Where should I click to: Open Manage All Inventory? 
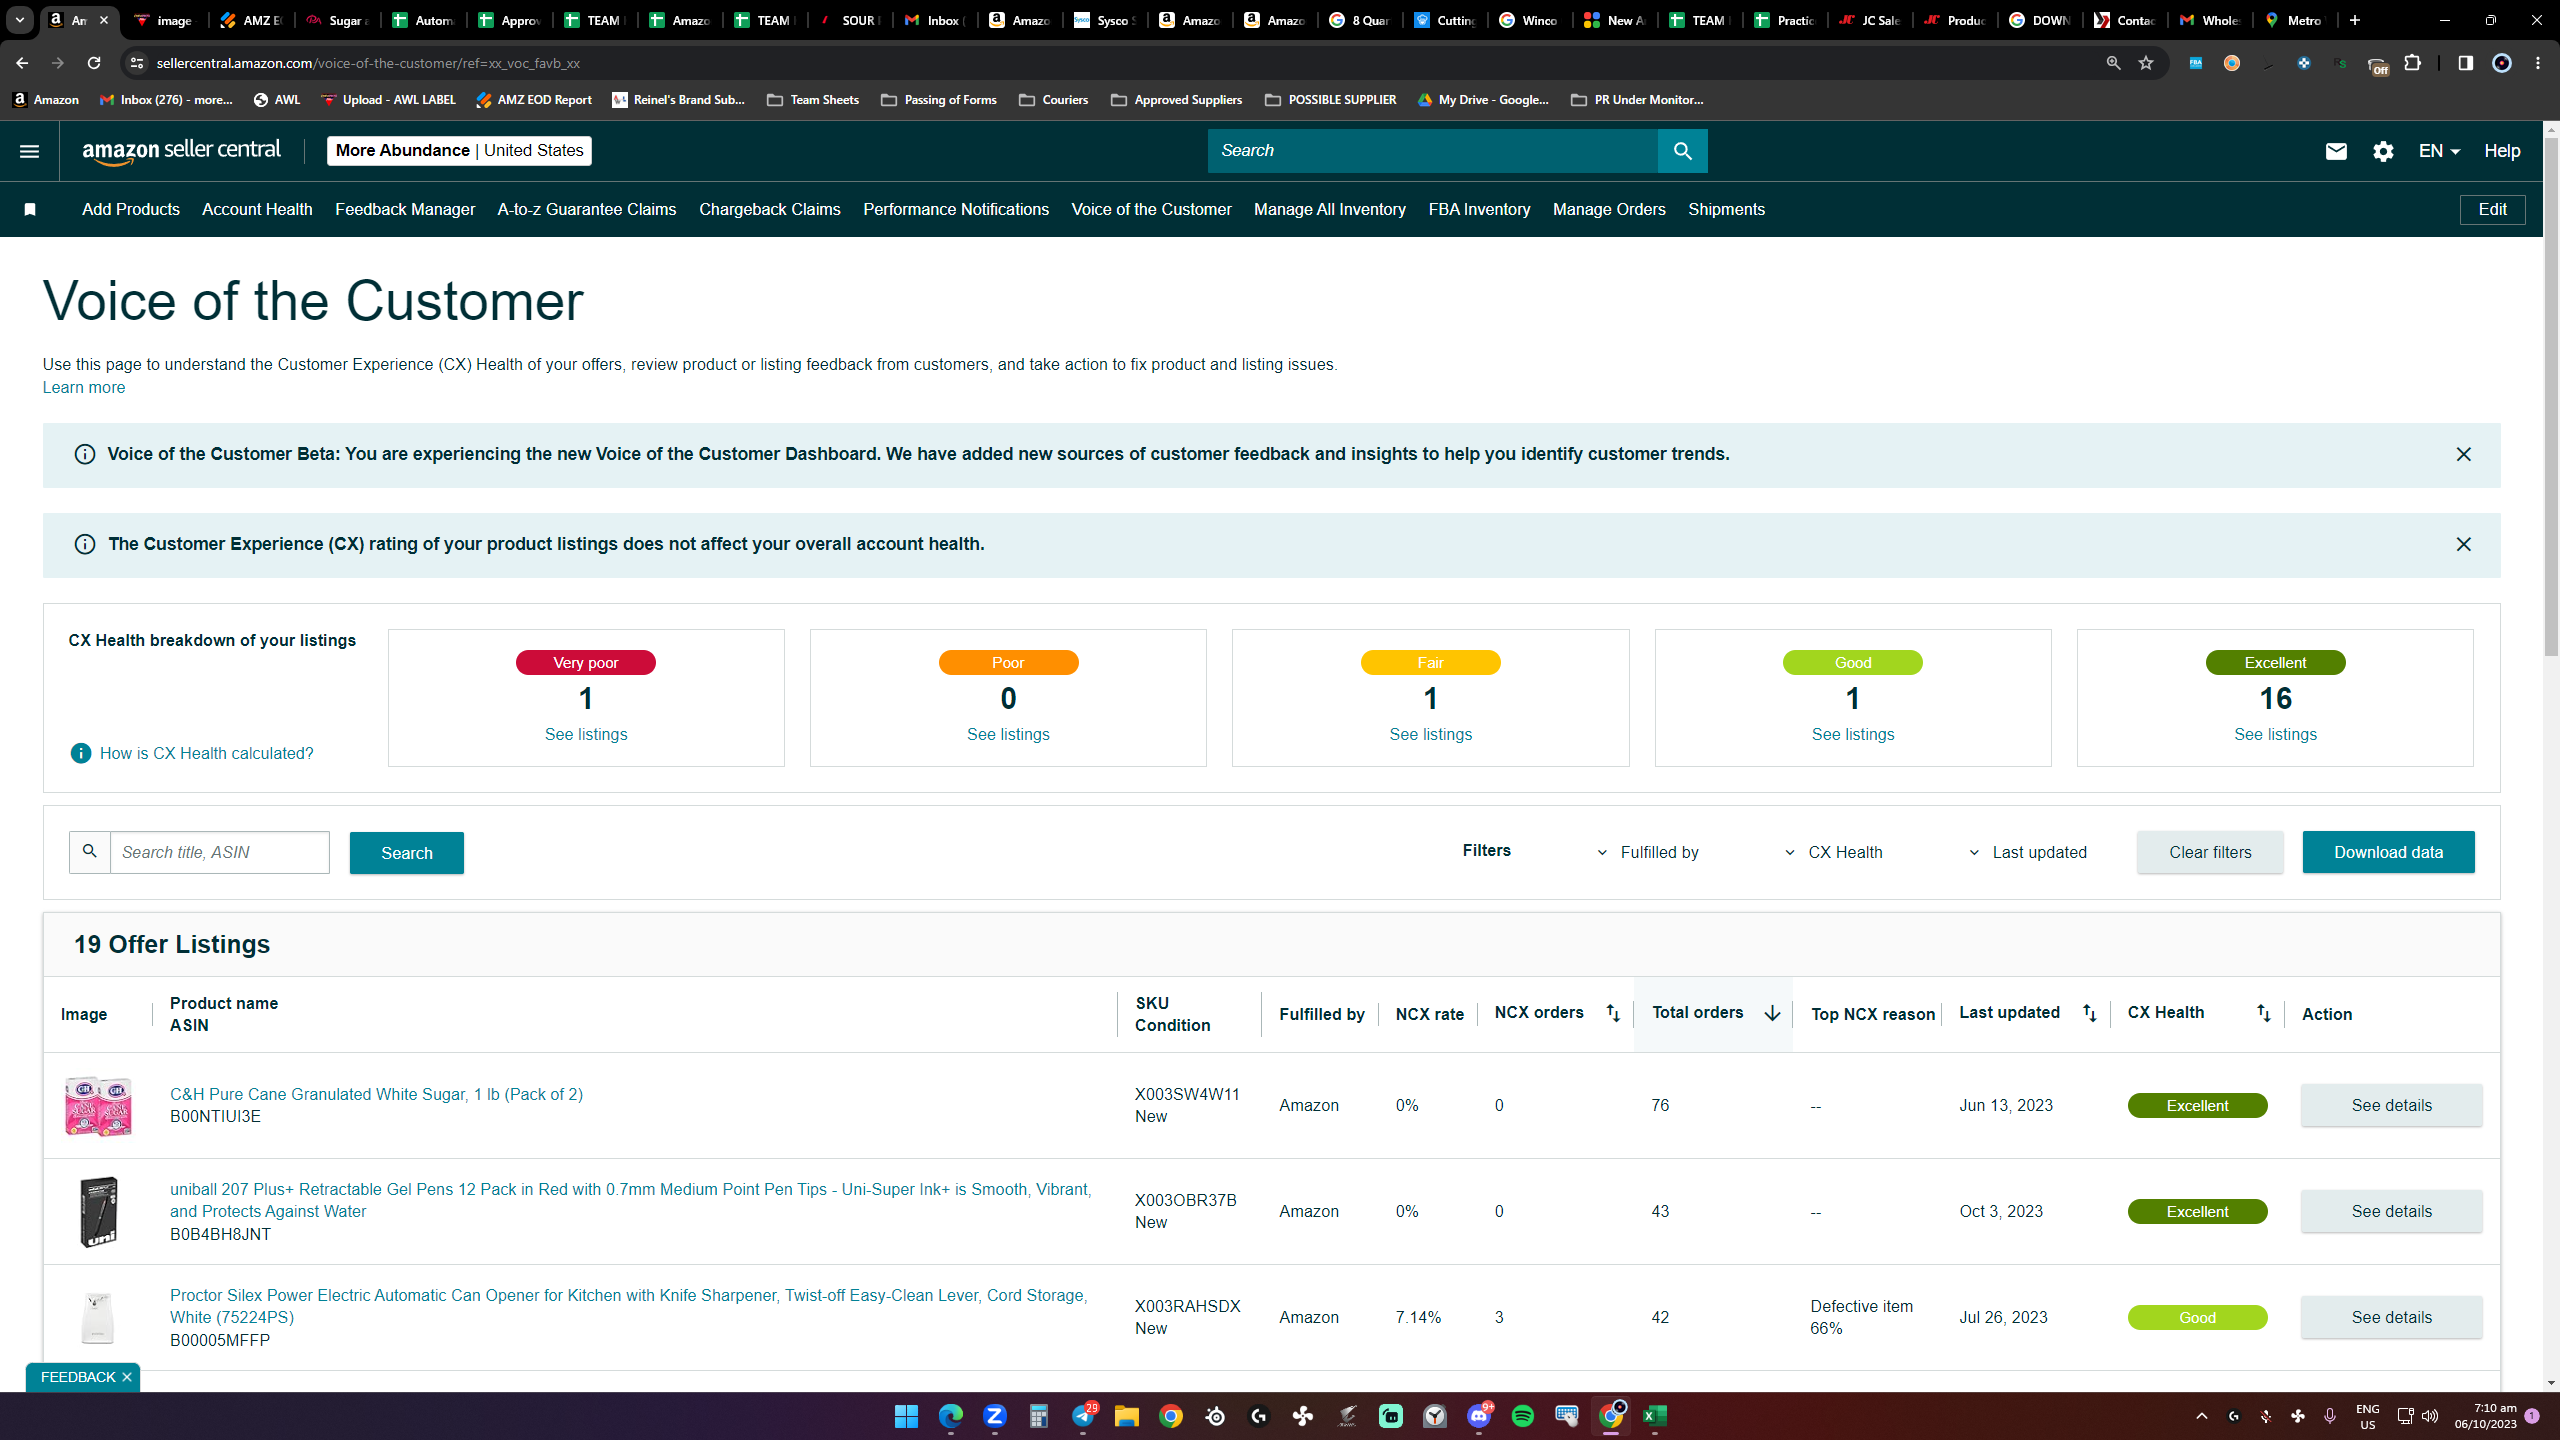[x=1330, y=209]
